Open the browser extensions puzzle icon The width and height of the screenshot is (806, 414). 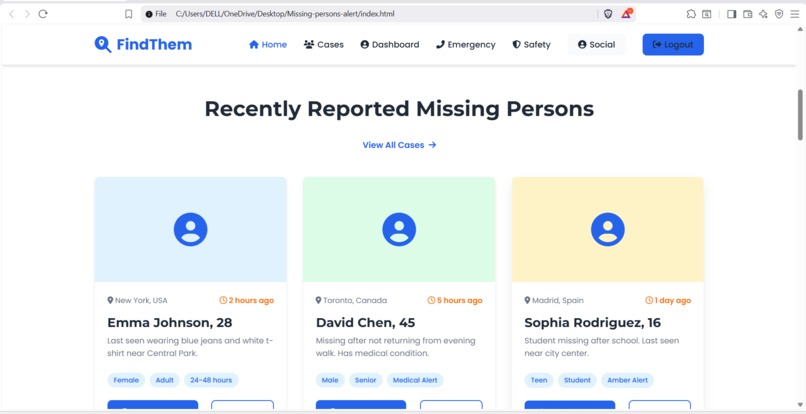691,14
